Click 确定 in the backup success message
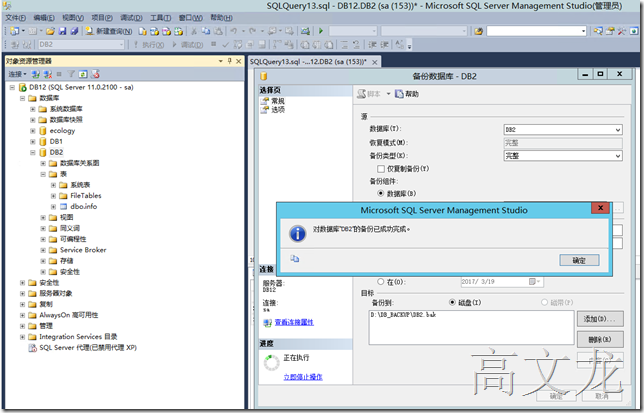 pyautogui.click(x=579, y=260)
